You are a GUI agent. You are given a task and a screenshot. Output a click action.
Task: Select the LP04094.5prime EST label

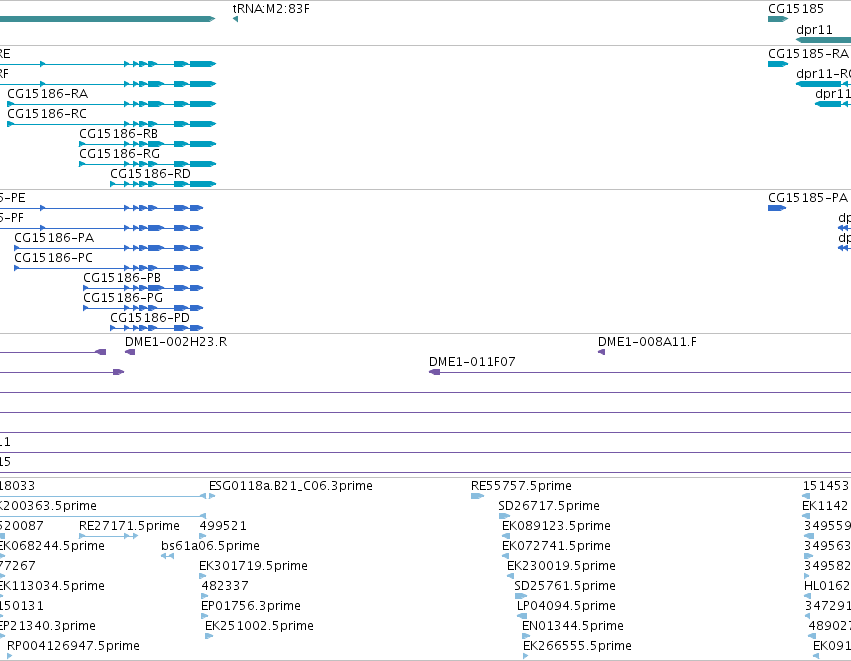[x=566, y=606]
